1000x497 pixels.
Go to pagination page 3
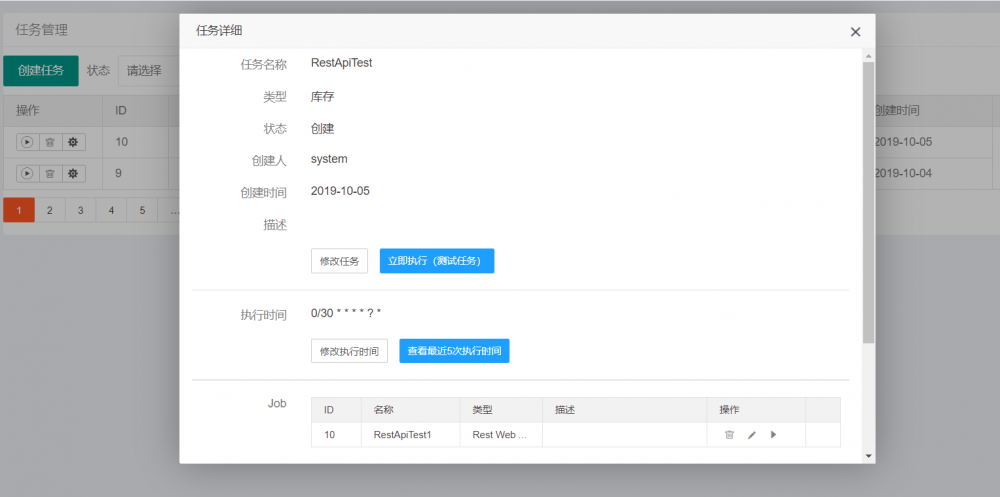[80, 210]
